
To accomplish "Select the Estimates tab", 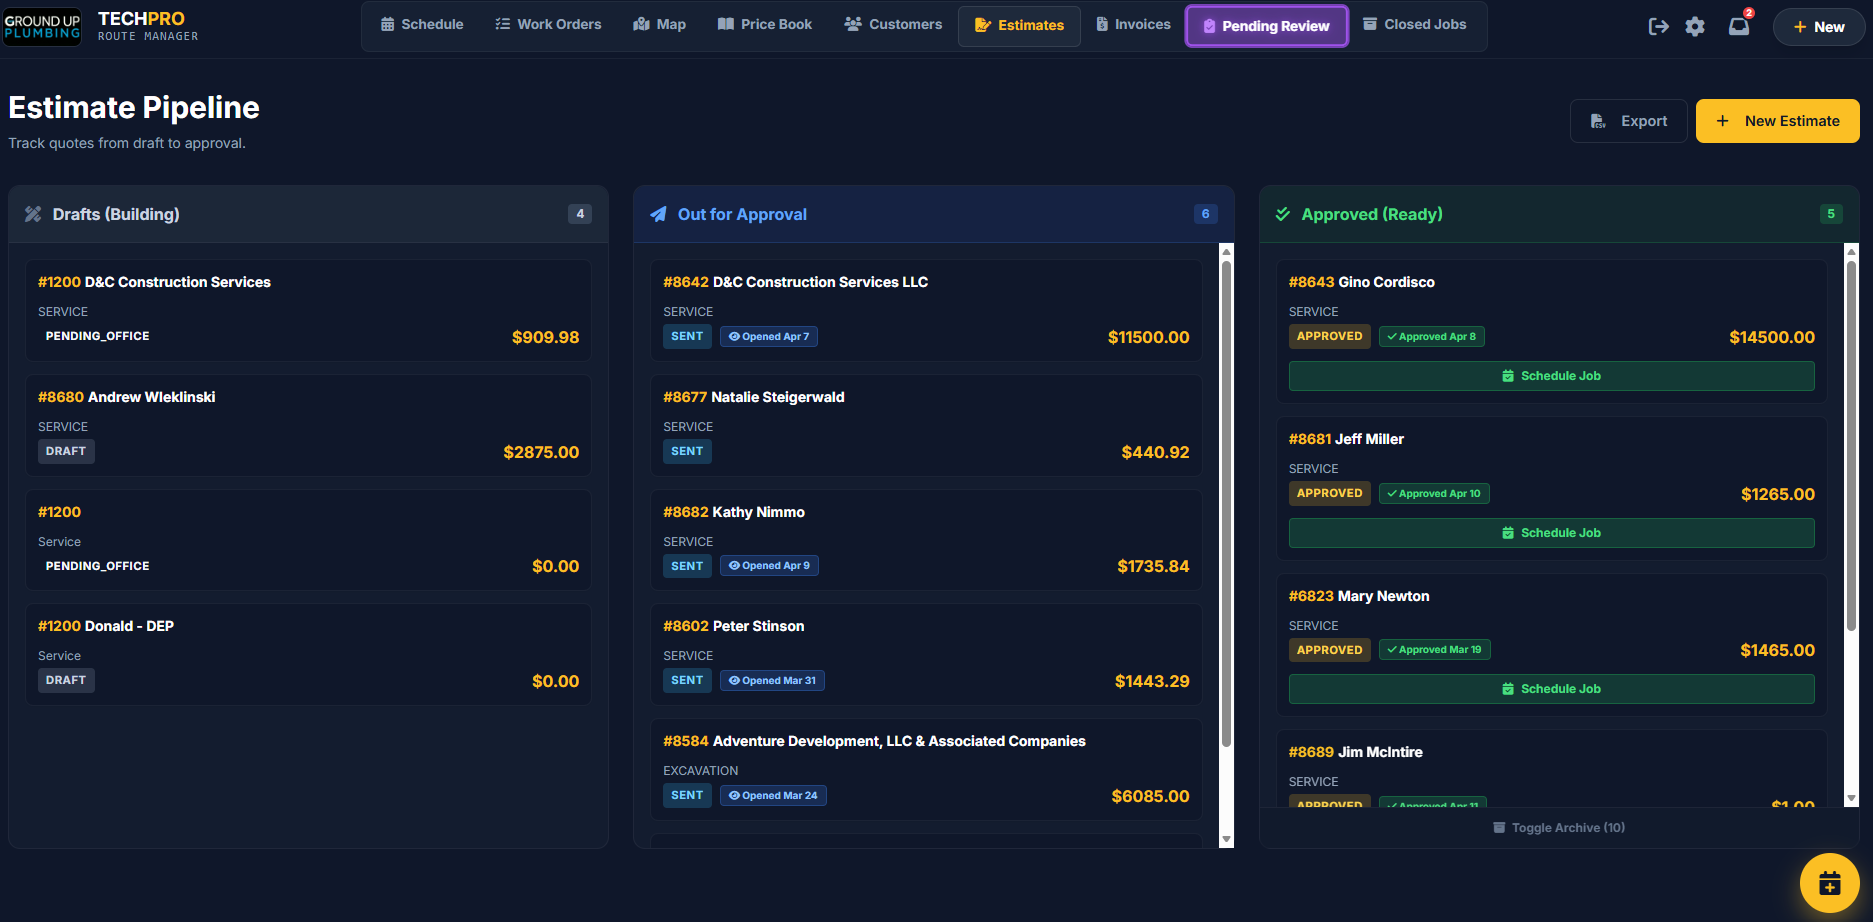I will click(1019, 26).
